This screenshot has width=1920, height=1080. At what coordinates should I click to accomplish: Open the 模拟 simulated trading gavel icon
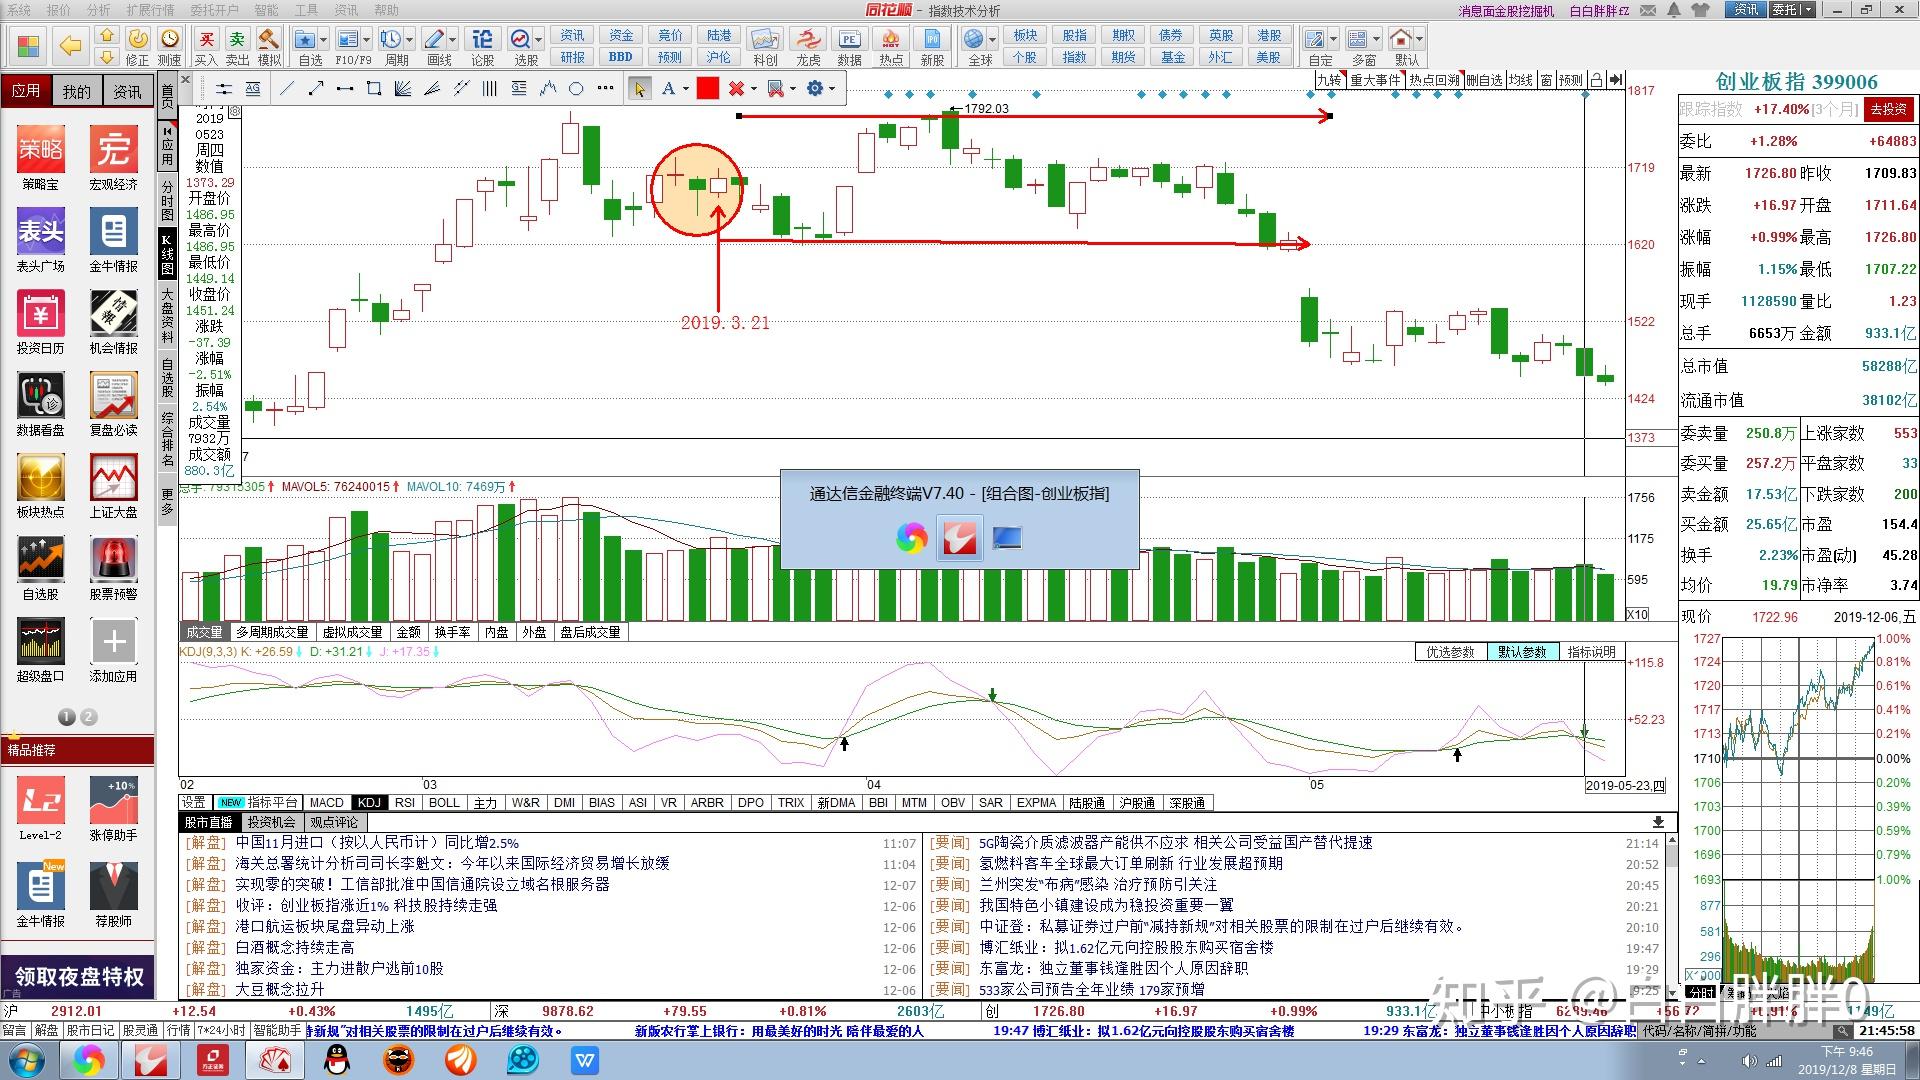[269, 47]
